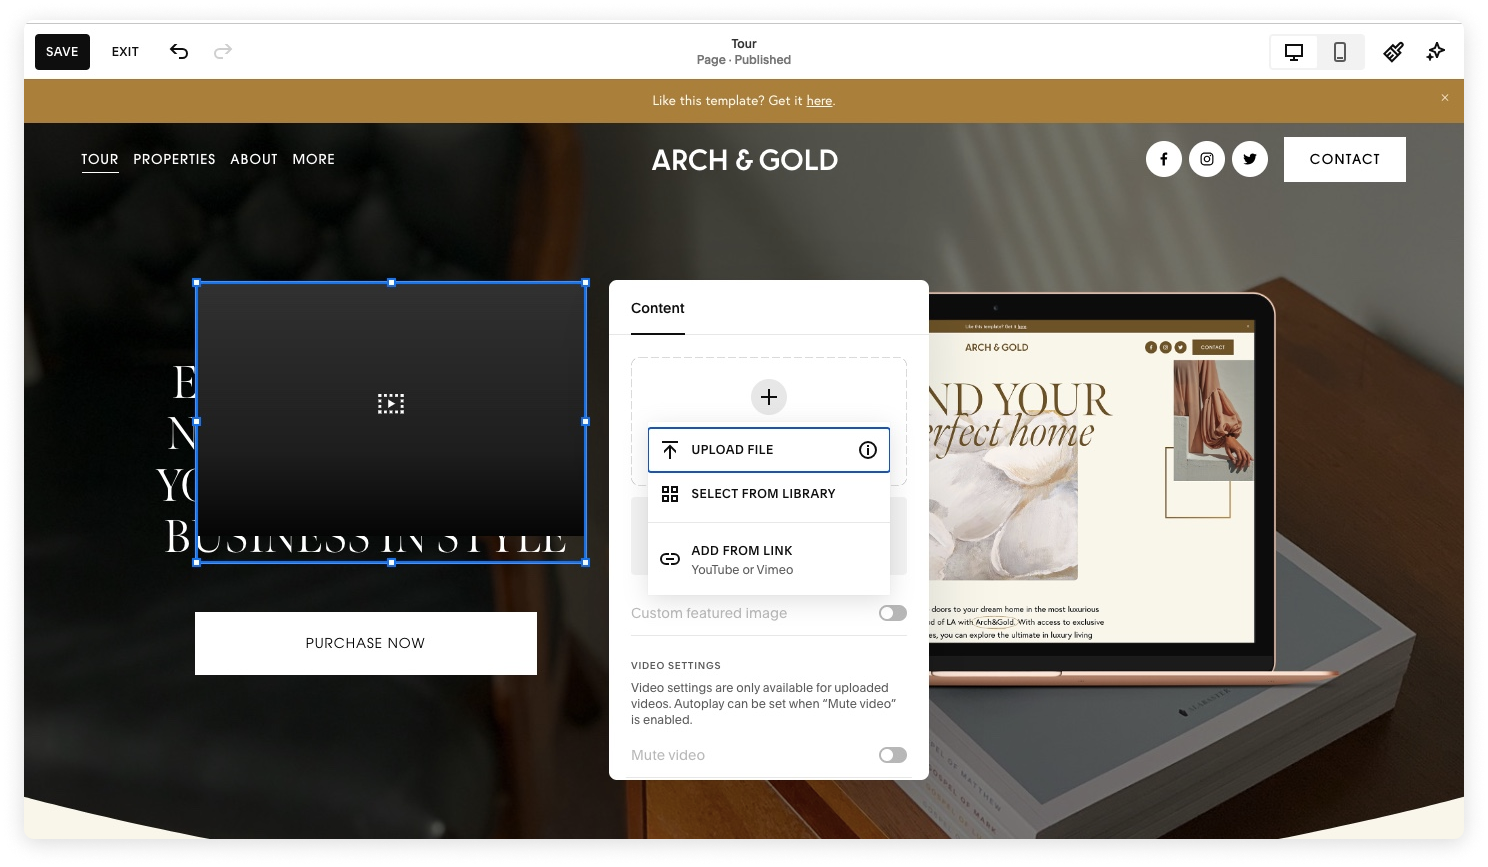Choose SELECT FROM LIBRARY option
This screenshot has width=1488, height=867.
point(762,493)
